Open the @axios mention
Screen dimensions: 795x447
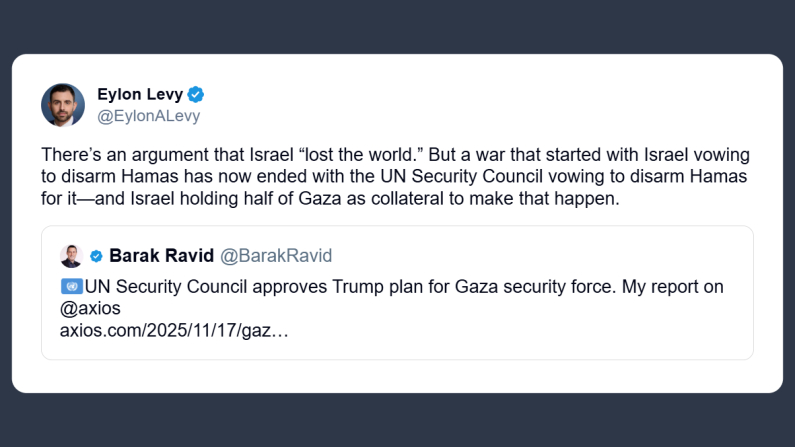(92, 309)
